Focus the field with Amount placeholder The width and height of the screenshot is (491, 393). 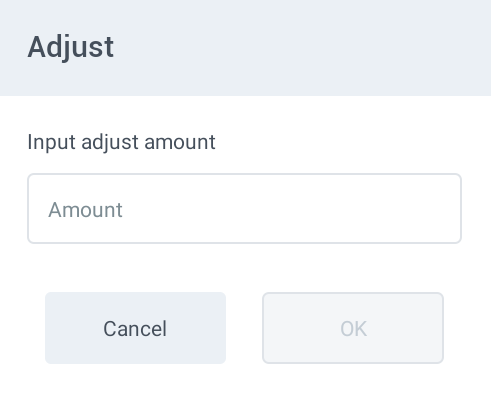pos(244,209)
